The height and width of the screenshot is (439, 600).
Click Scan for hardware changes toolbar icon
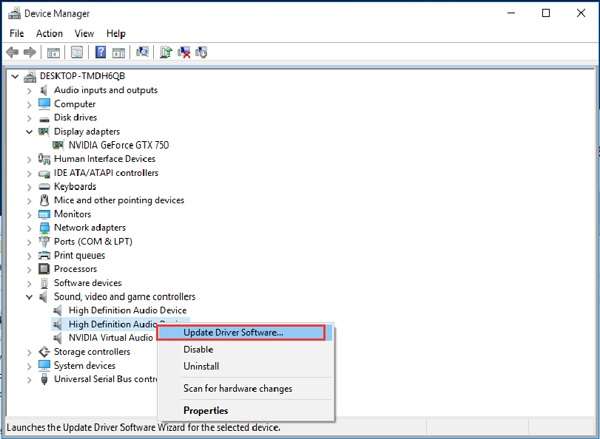pyautogui.click(x=142, y=52)
